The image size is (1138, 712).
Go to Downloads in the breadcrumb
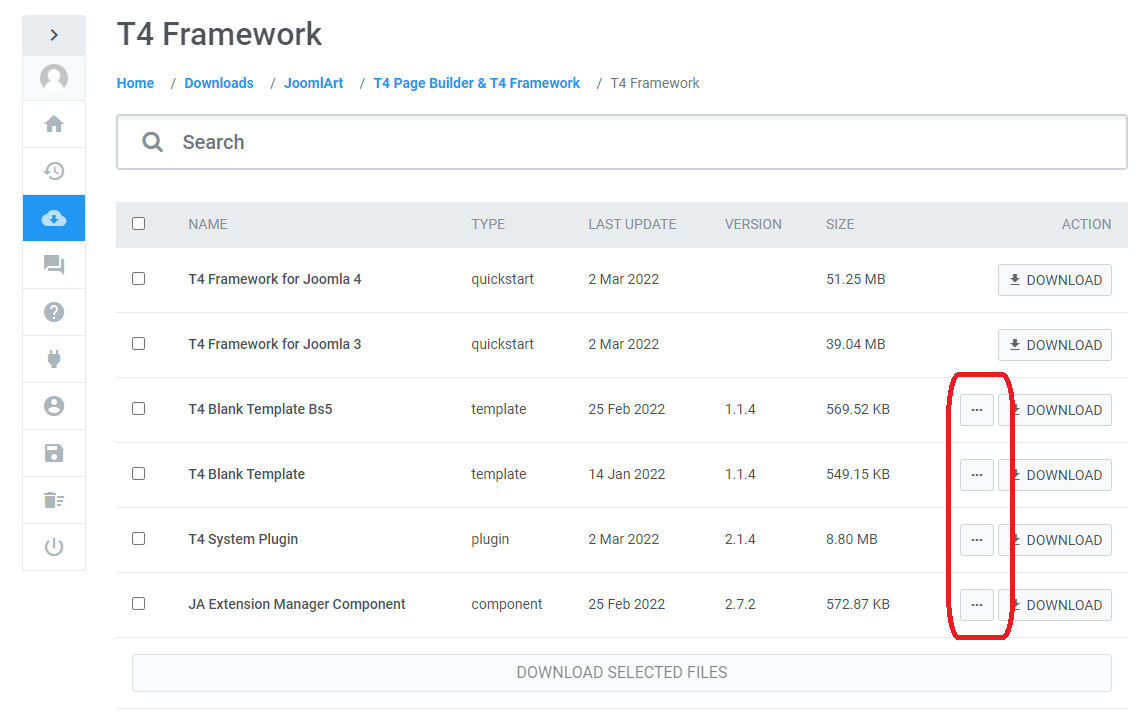[219, 83]
